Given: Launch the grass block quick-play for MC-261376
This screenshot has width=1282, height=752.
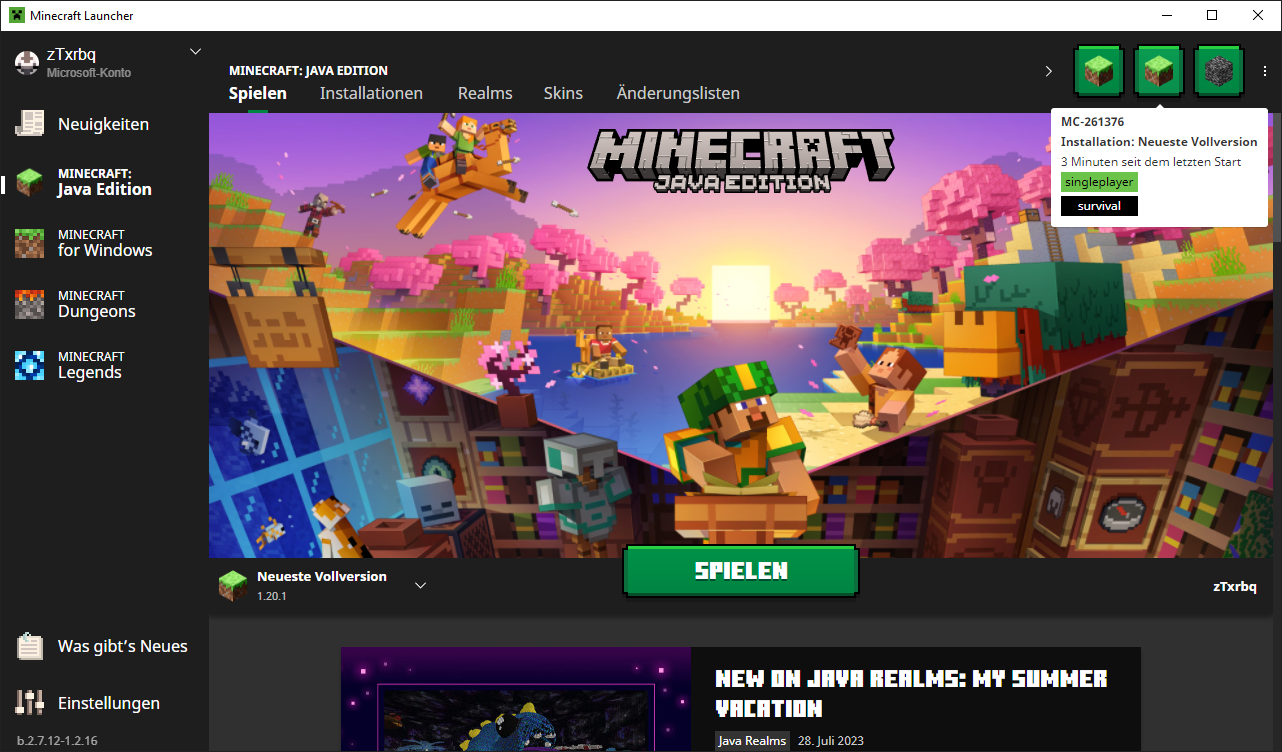Looking at the screenshot, I should (x=1159, y=70).
